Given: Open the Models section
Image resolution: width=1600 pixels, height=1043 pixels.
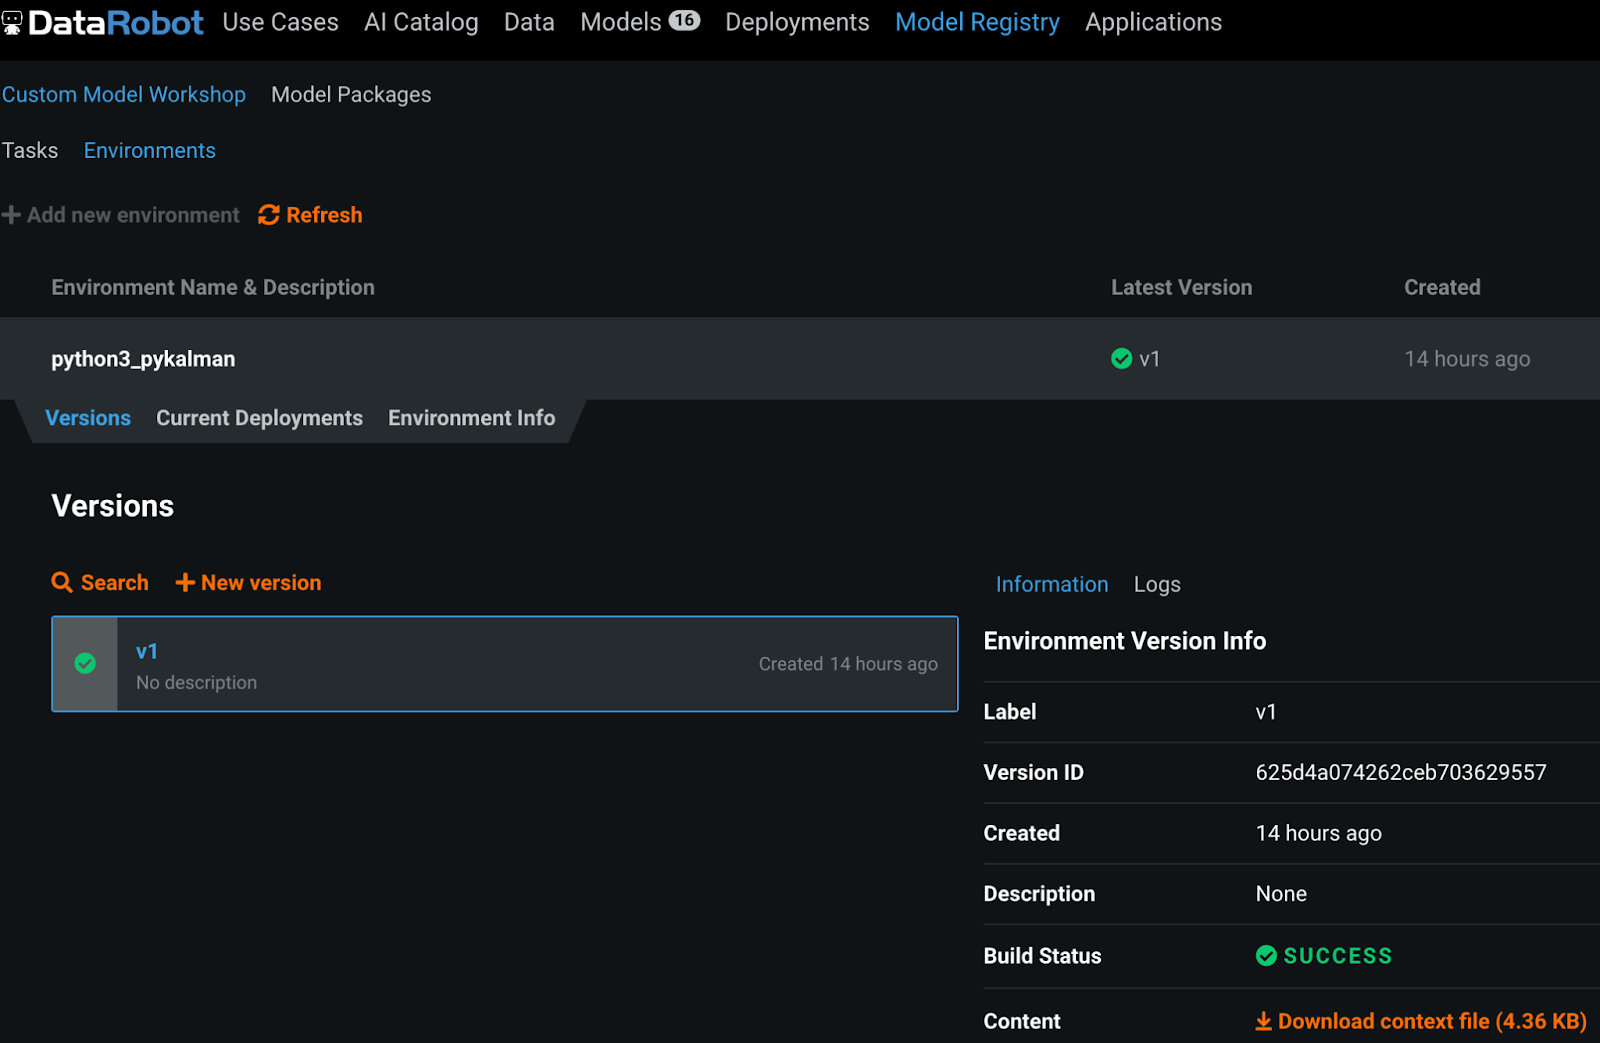Looking at the screenshot, I should 621,22.
